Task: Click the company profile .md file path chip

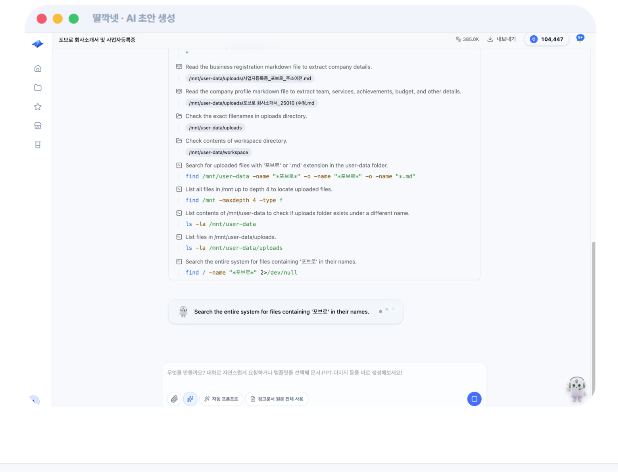Action: (251, 103)
